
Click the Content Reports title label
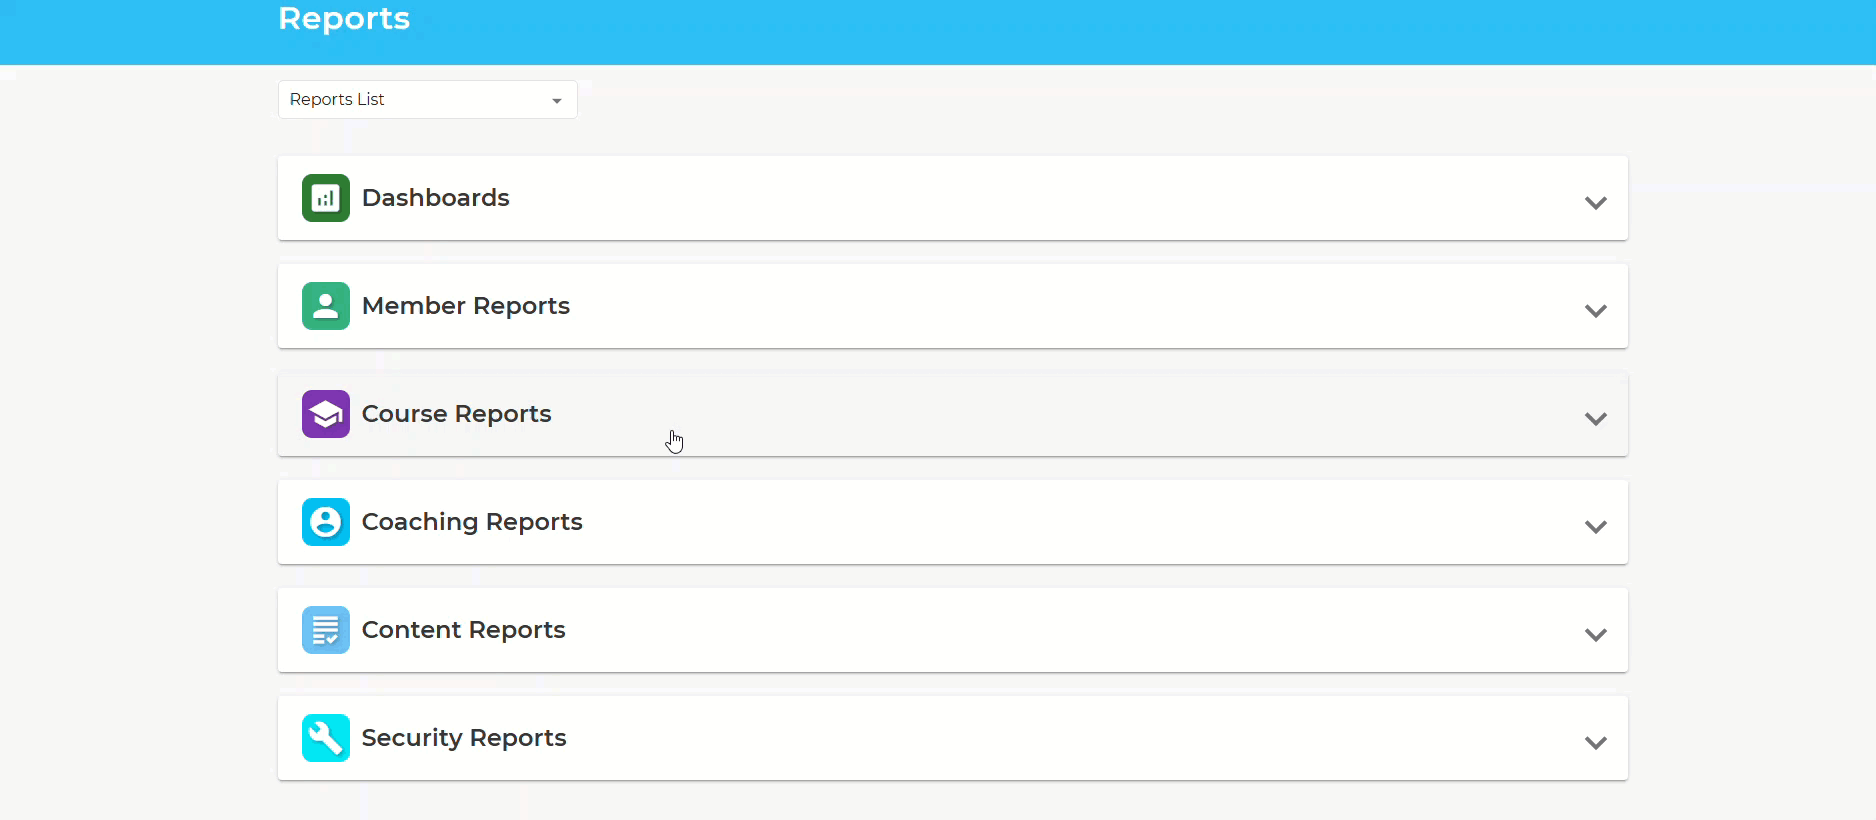[x=463, y=630]
